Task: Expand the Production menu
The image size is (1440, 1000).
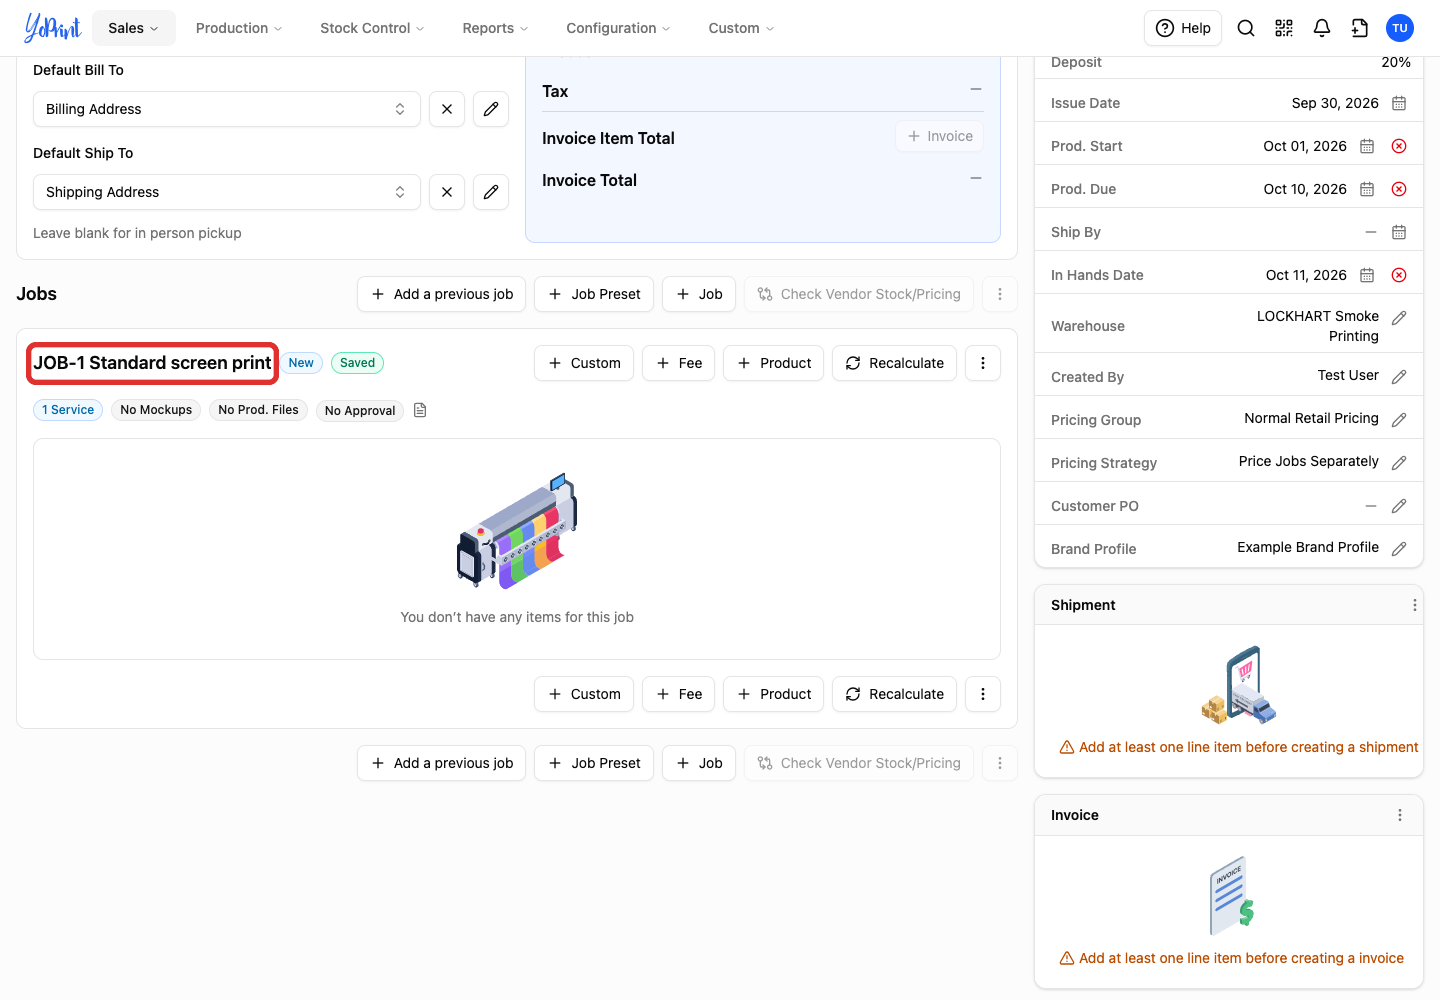Action: coord(239,28)
